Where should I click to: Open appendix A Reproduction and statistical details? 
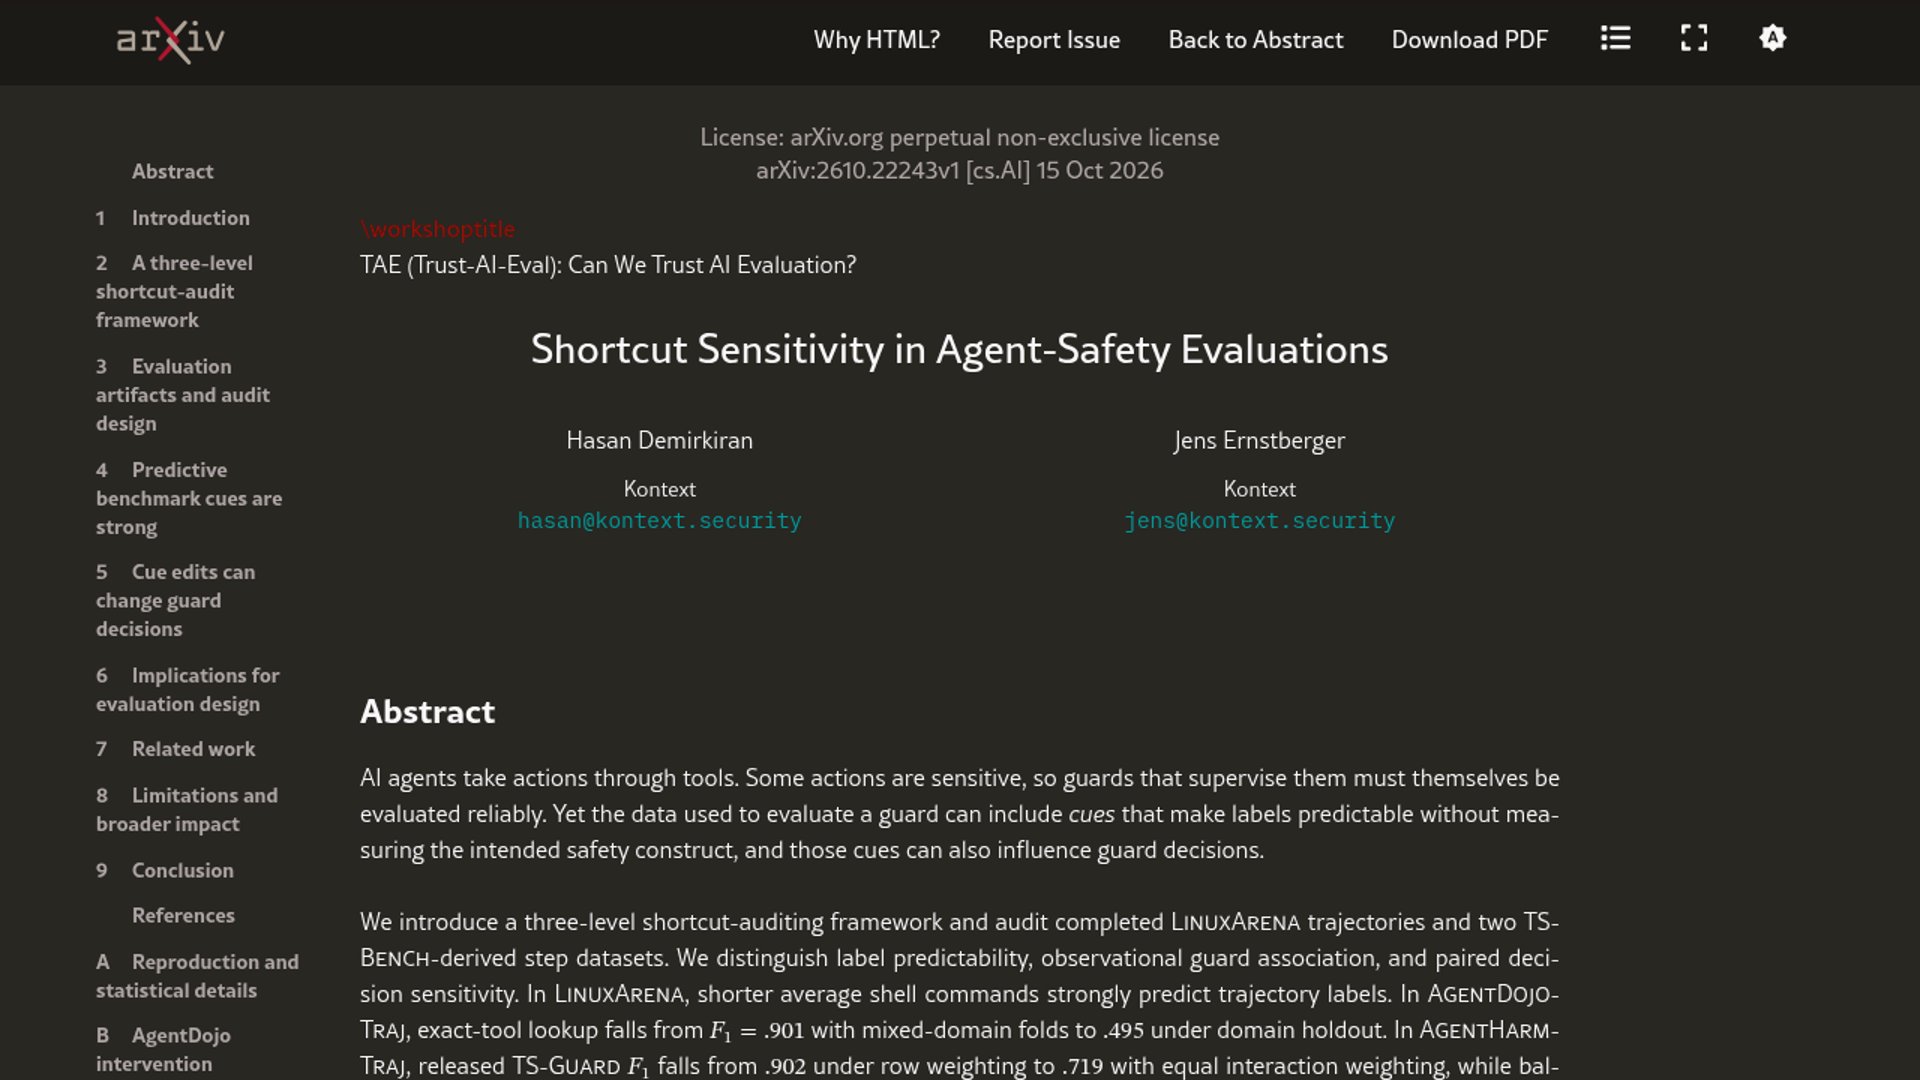[x=197, y=976]
